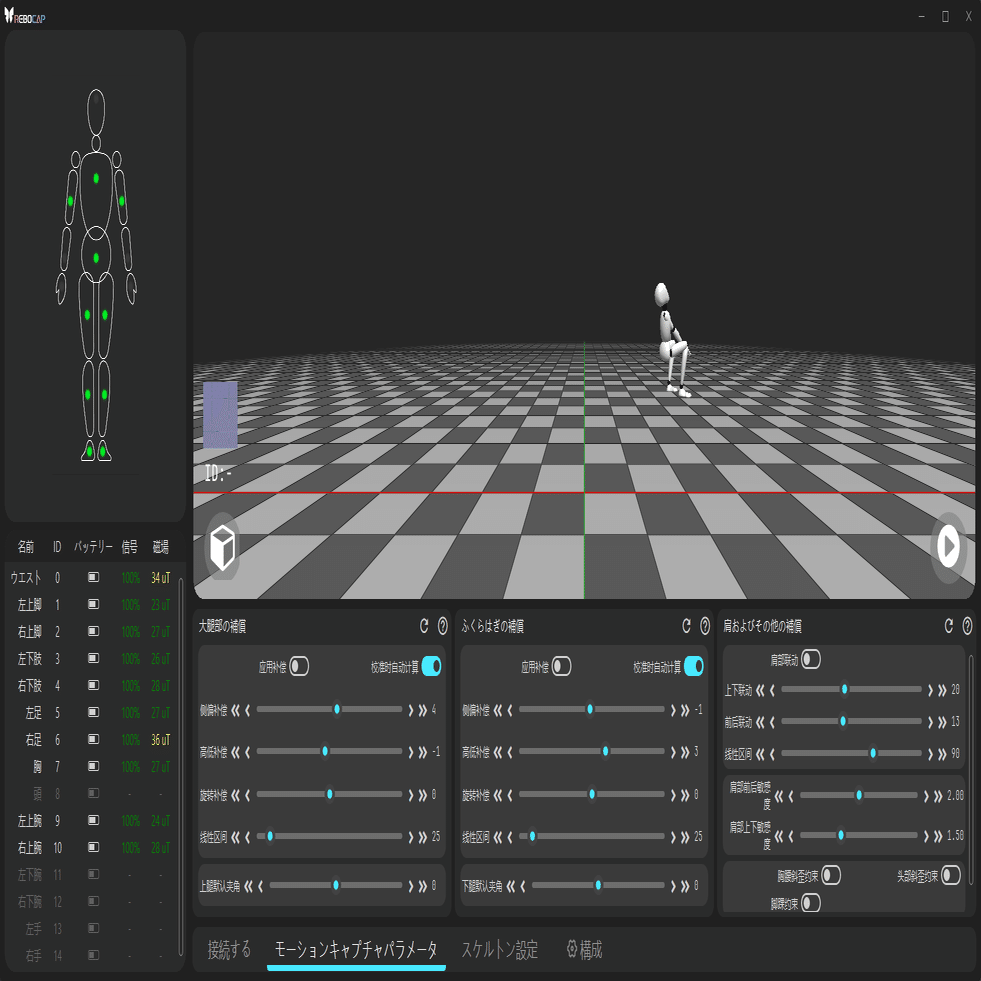Enable the 头部斜歪约束 switch

[950, 875]
